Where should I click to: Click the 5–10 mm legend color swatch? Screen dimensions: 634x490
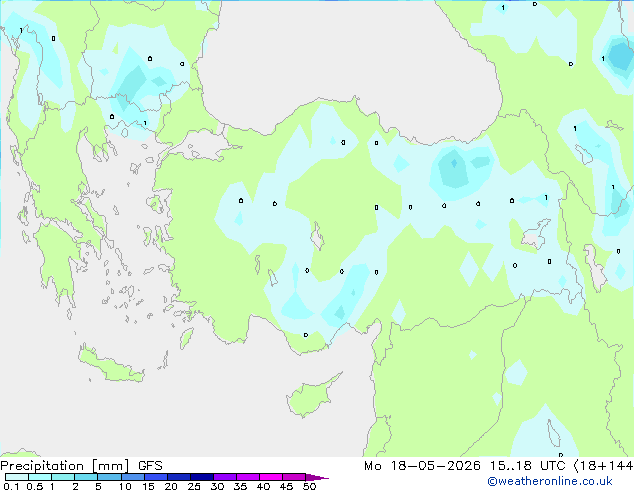point(109,477)
